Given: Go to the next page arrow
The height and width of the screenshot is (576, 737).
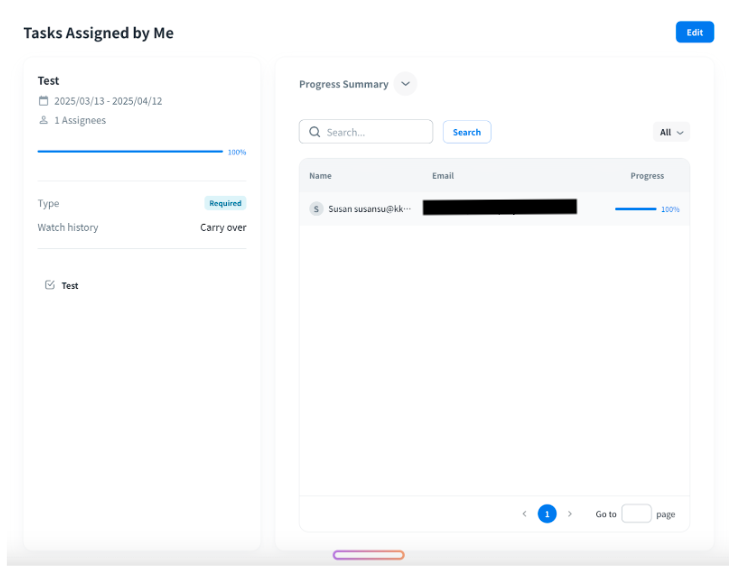Looking at the screenshot, I should (x=570, y=514).
